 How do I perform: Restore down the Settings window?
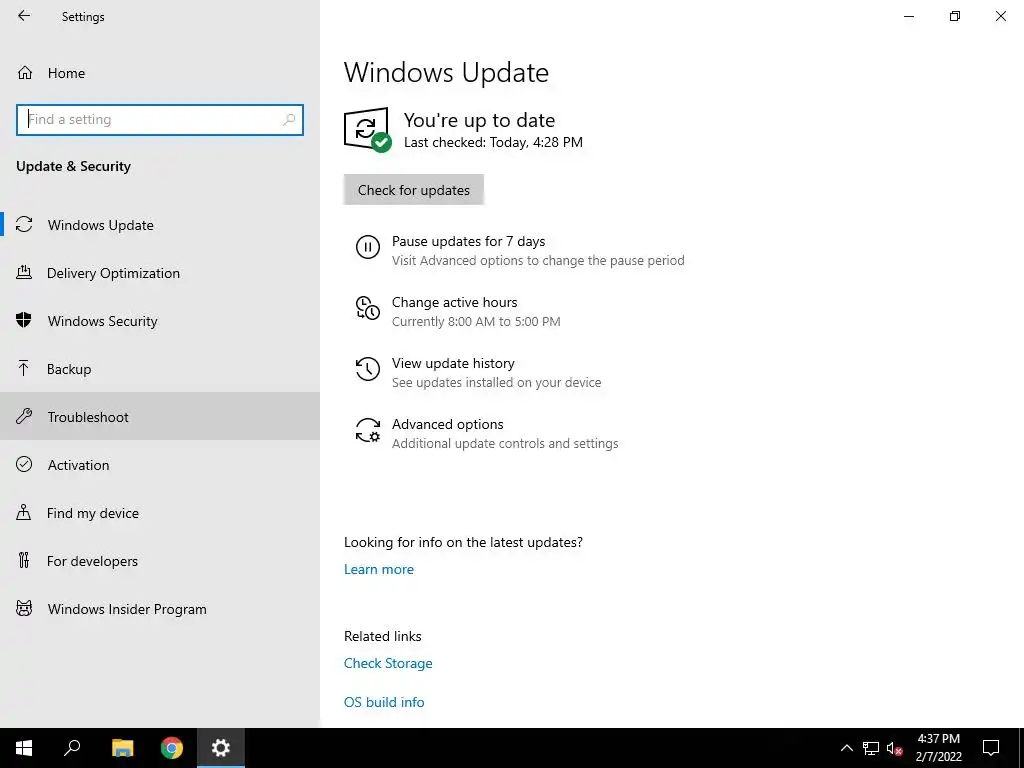tap(955, 16)
